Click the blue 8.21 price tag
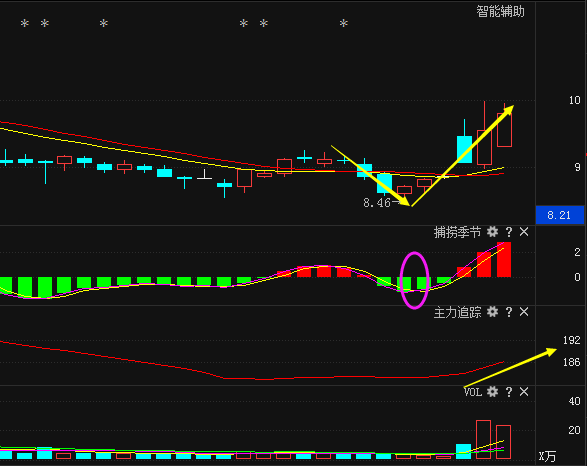The height and width of the screenshot is (466, 587). coord(560,215)
